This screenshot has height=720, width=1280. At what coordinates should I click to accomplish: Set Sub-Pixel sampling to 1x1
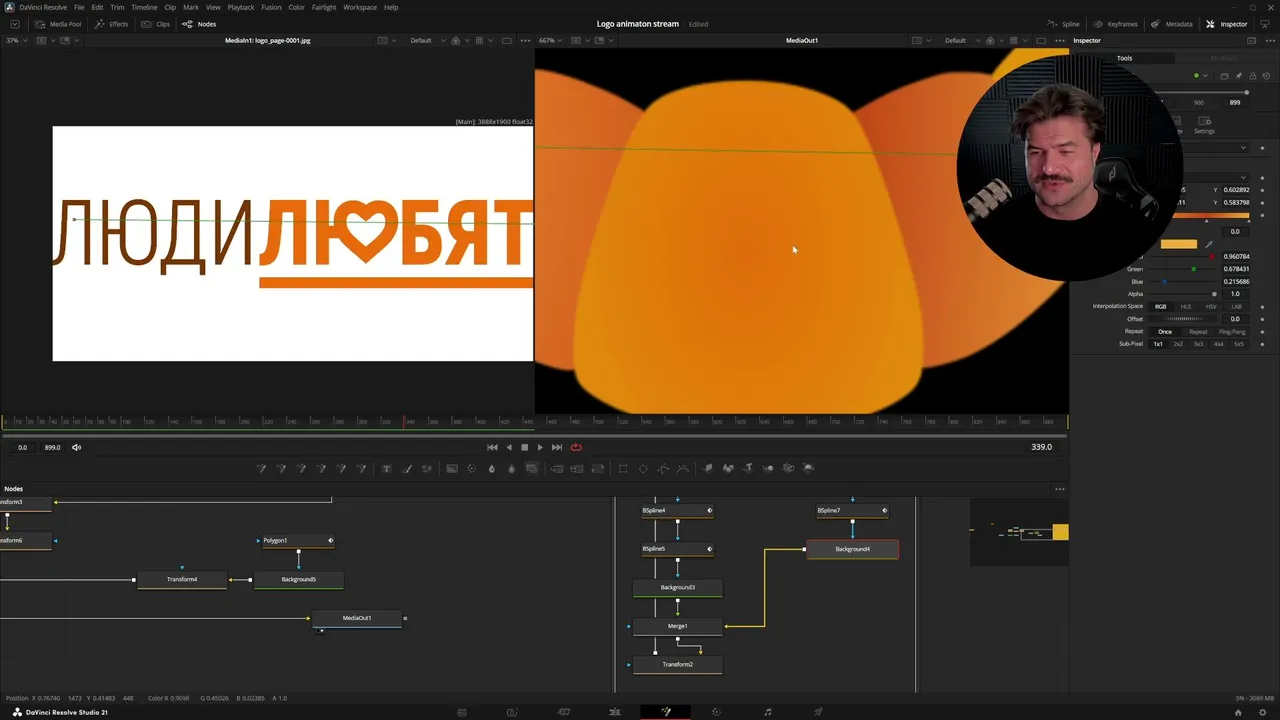pos(1158,344)
